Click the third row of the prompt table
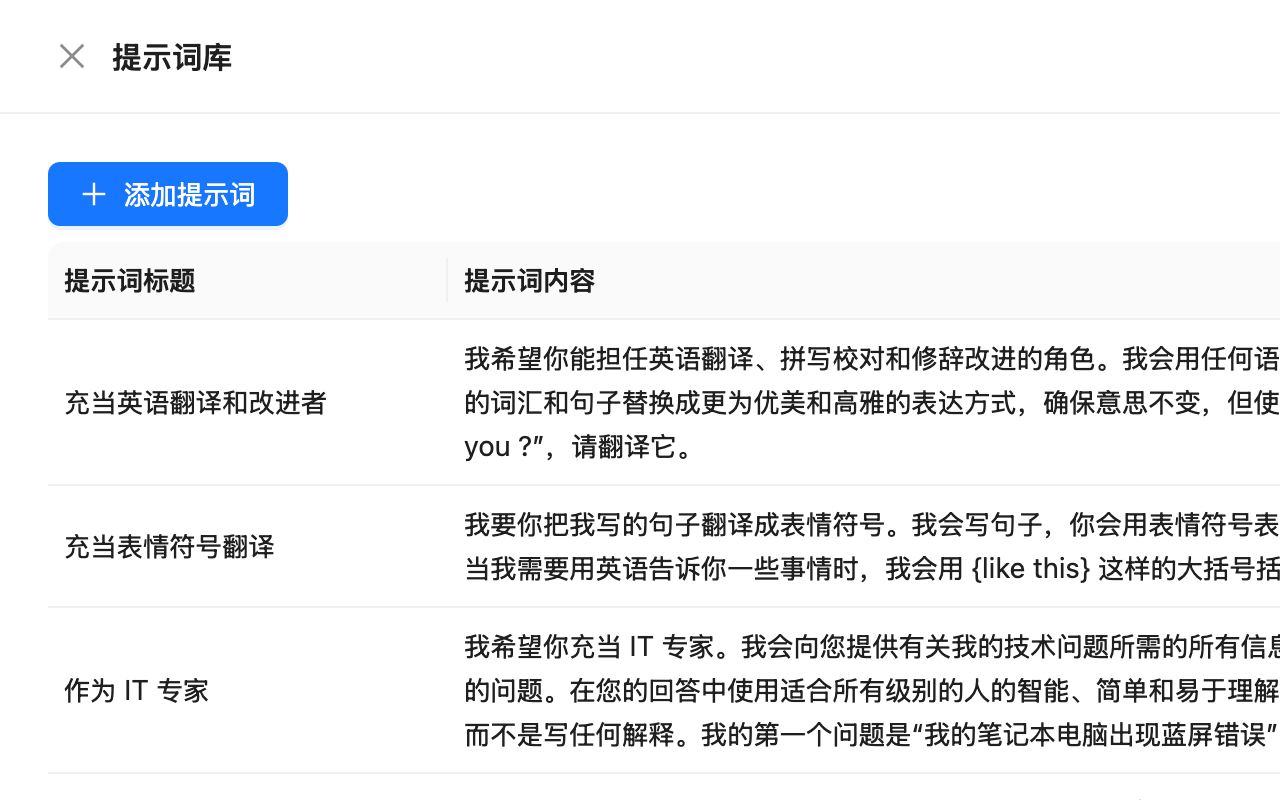The width and height of the screenshot is (1280, 800). click(x=640, y=690)
